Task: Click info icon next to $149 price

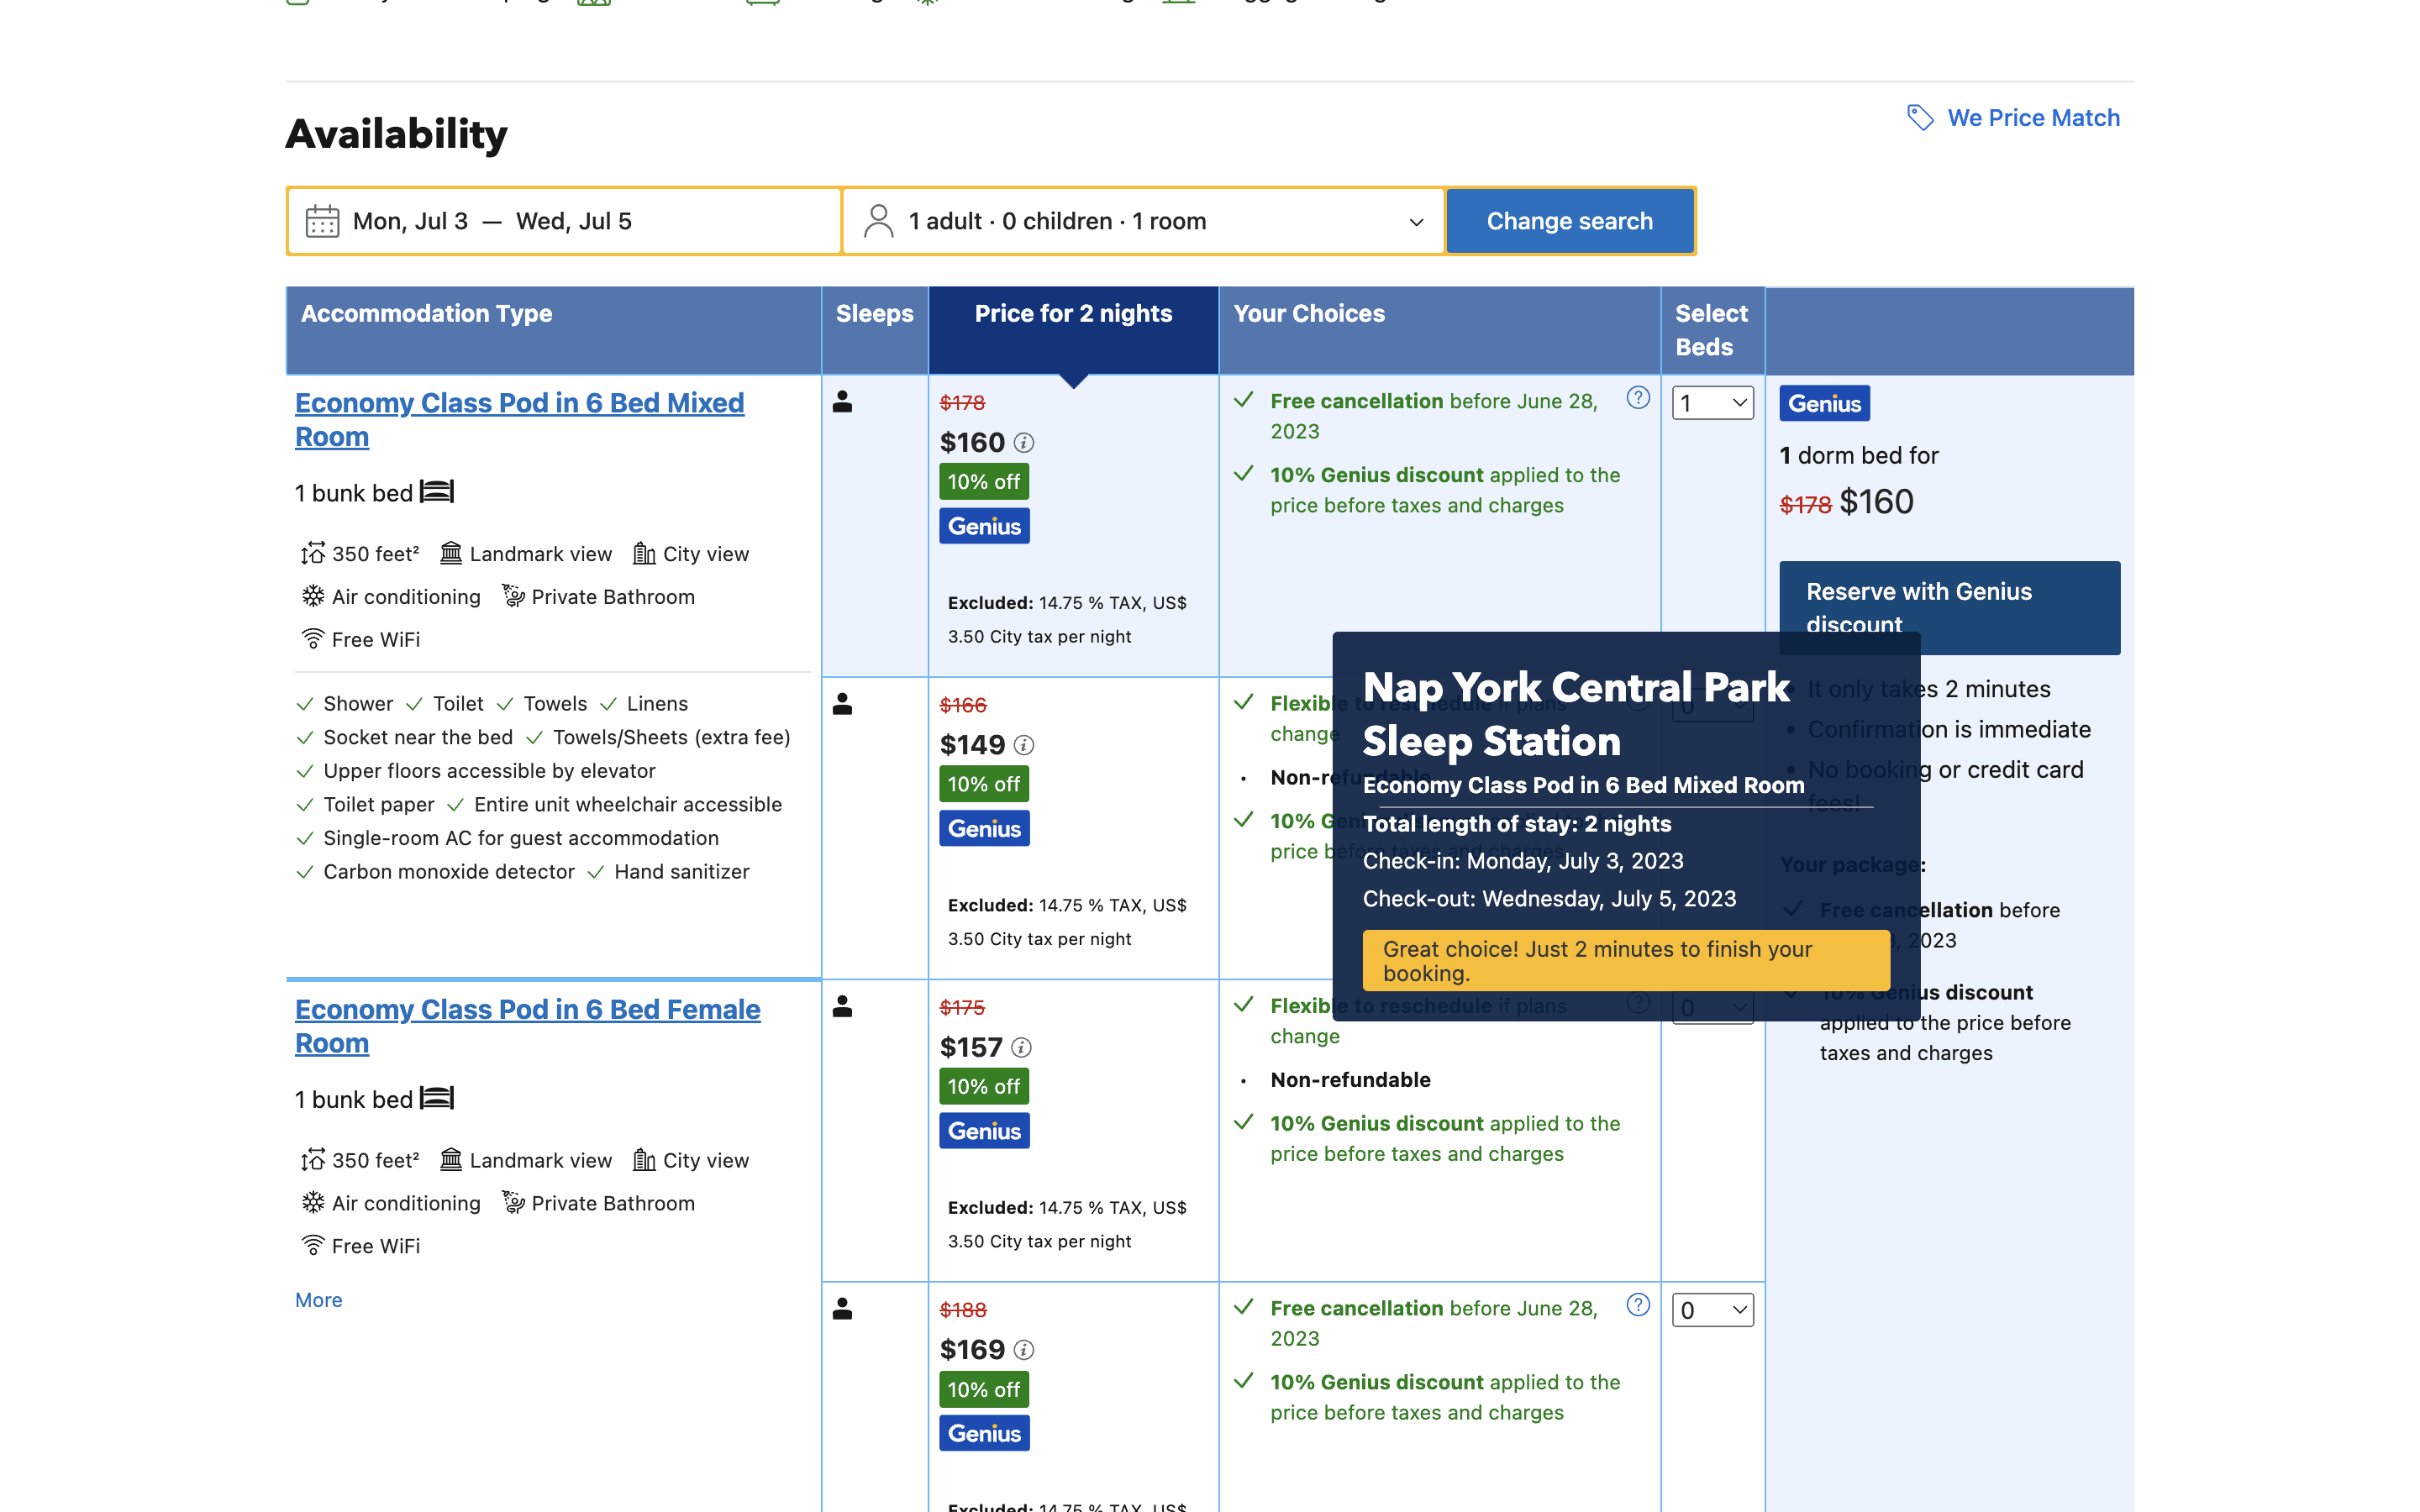Action: pos(1024,745)
